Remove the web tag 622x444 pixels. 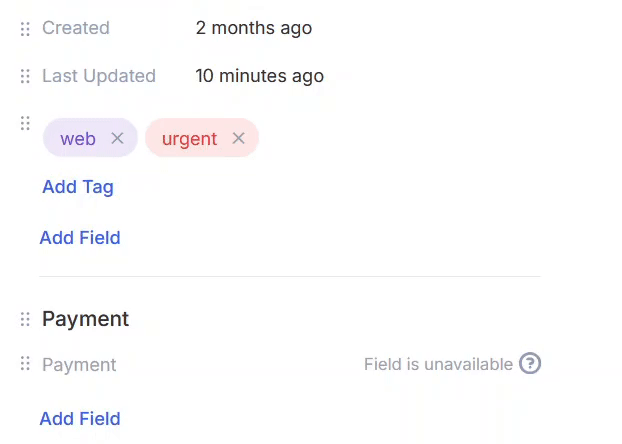[x=117, y=139]
